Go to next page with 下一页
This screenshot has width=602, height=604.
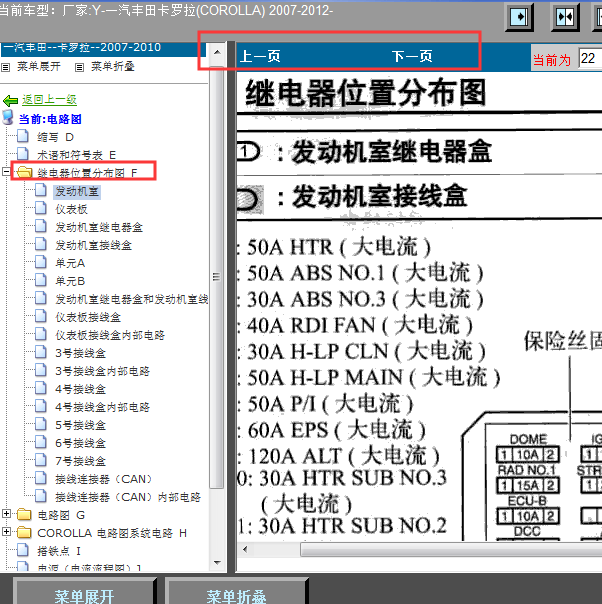click(x=412, y=57)
